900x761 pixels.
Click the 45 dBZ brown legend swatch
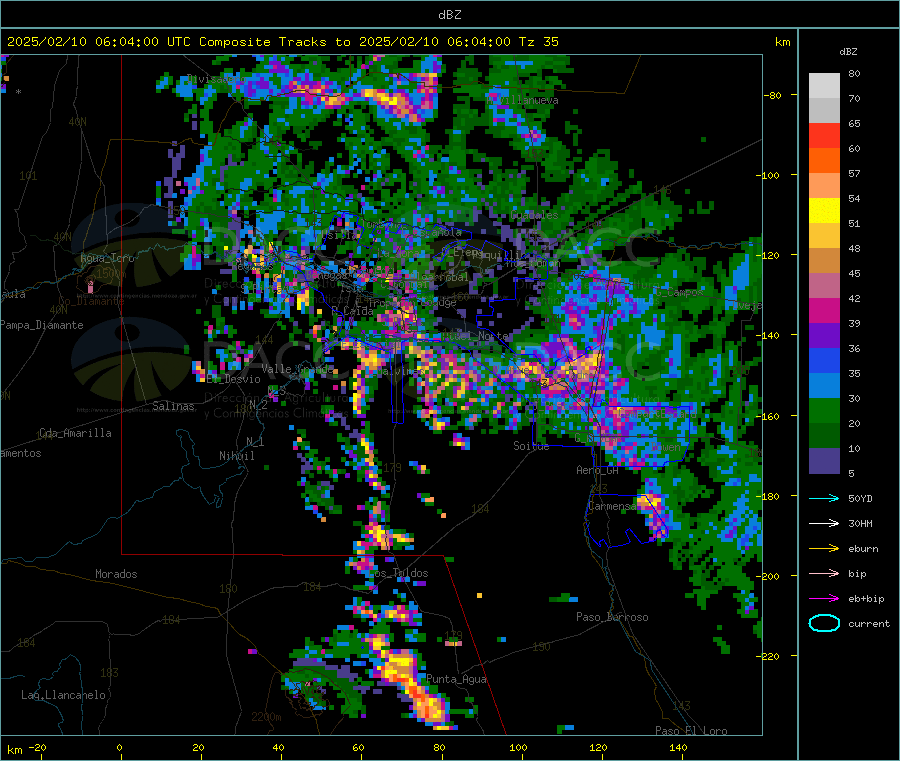click(824, 261)
